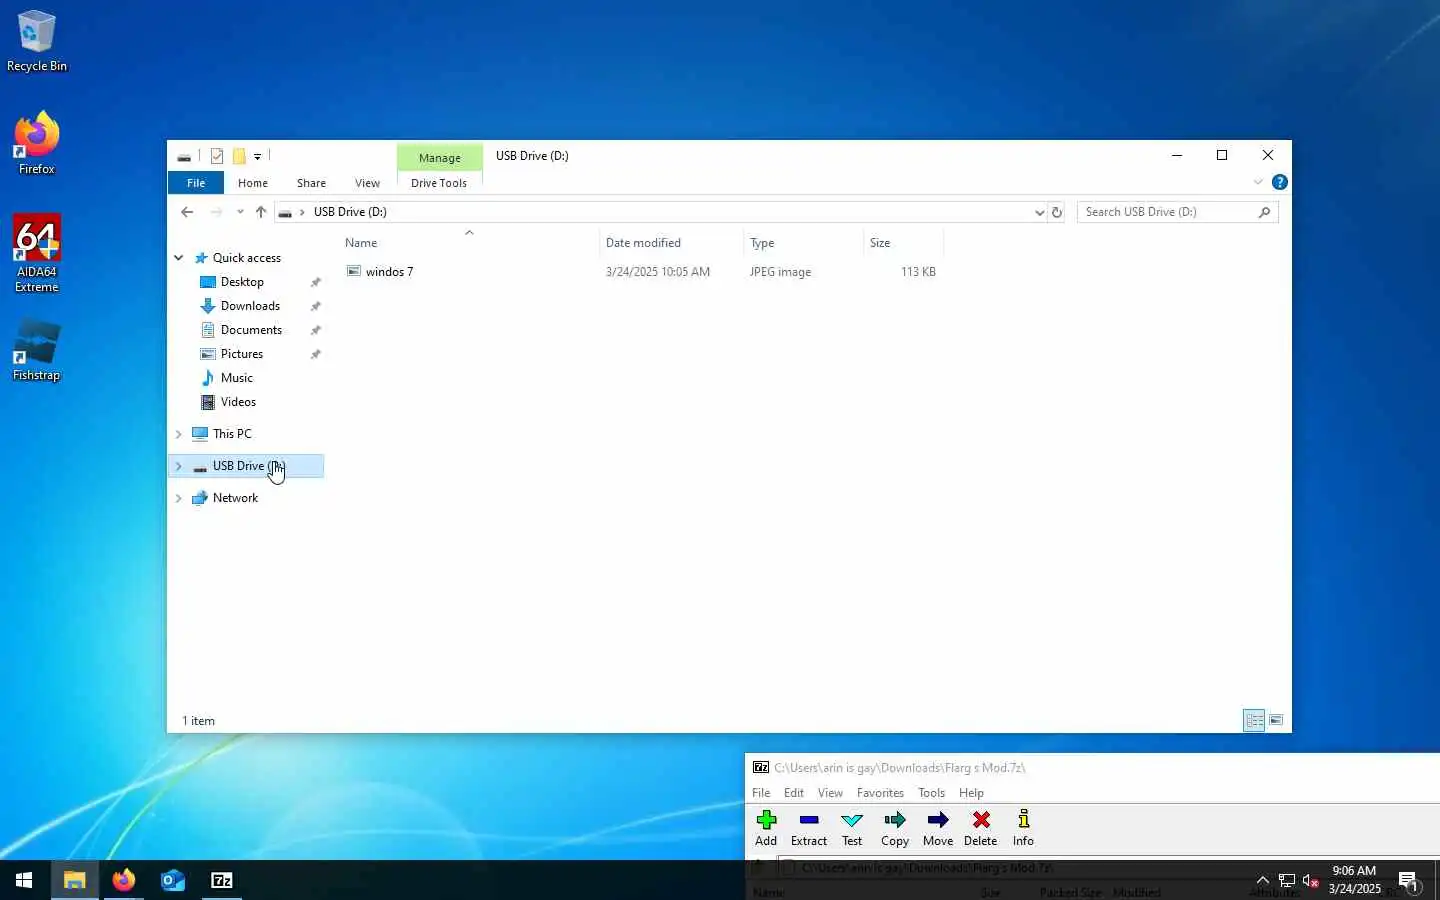Go up one folder level
Viewport: 1440px width, 900px height.
point(261,212)
